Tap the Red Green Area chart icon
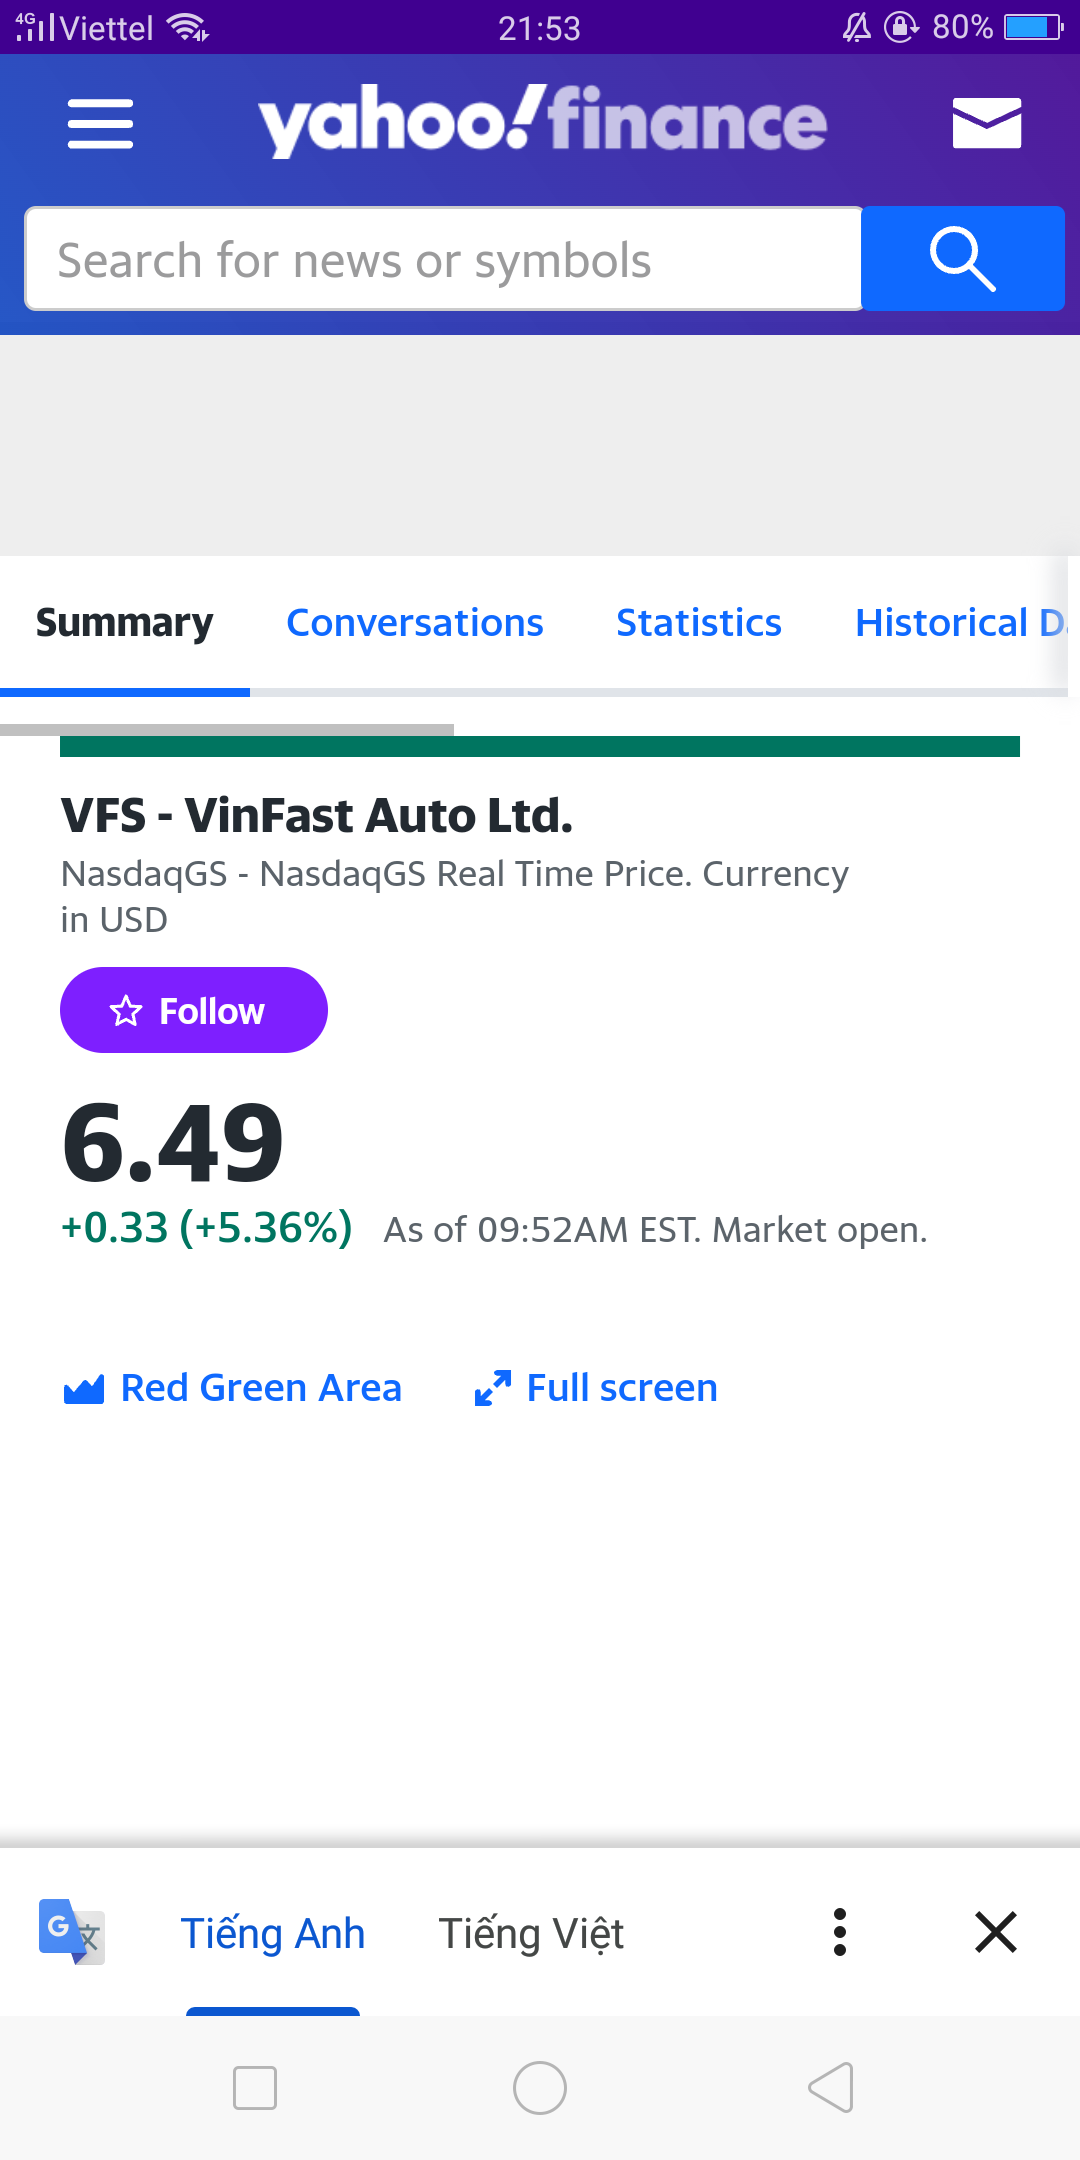Screen dimensions: 1080x2160 (84, 1389)
